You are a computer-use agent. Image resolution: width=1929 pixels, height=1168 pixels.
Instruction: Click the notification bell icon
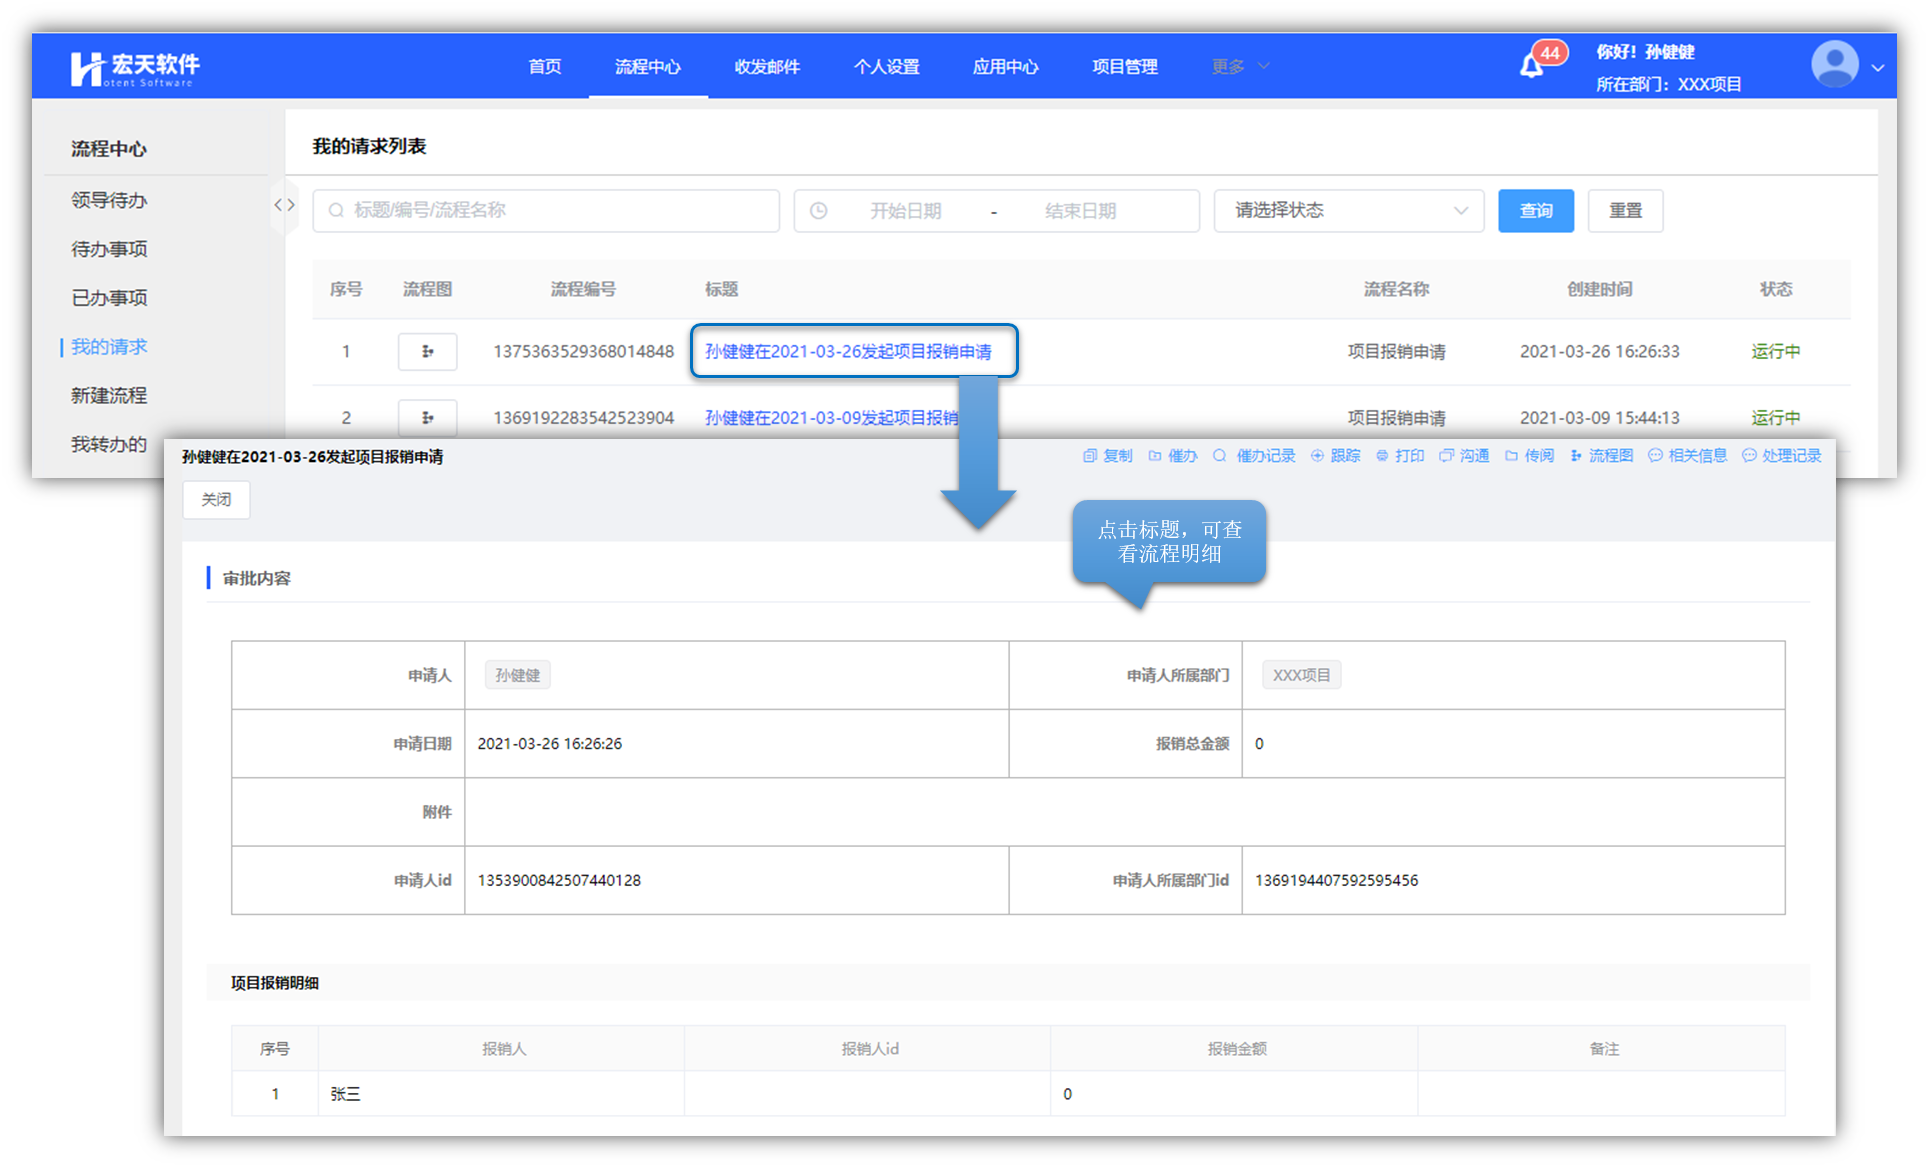[1531, 67]
